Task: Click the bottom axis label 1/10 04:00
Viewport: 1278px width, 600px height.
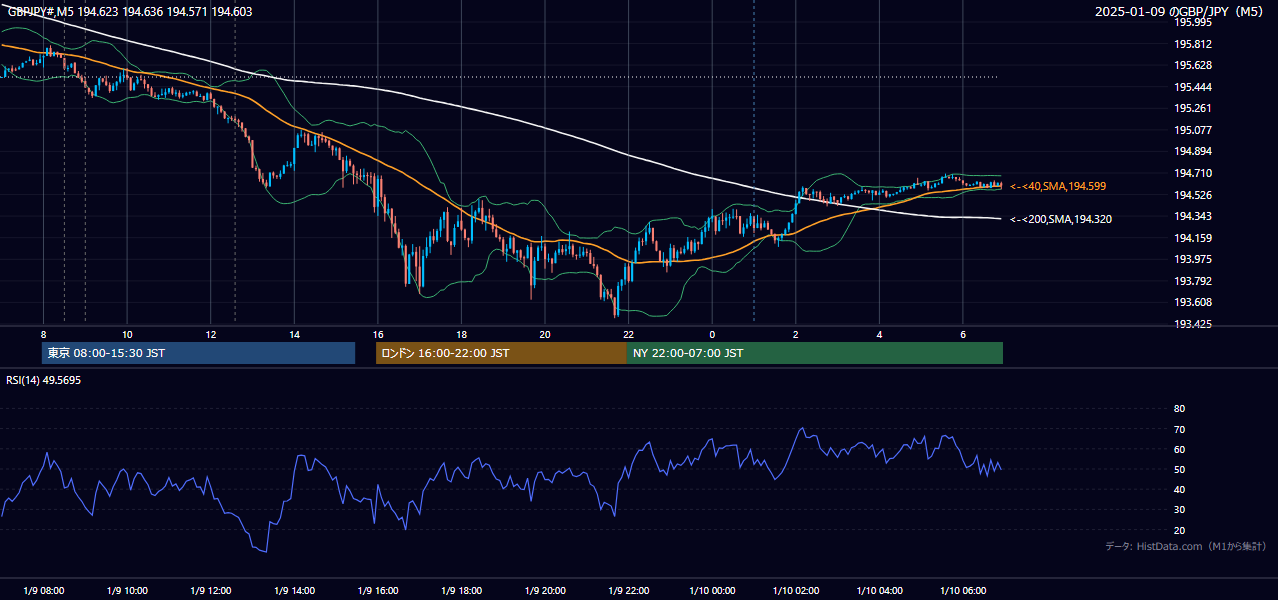Action: (x=879, y=590)
